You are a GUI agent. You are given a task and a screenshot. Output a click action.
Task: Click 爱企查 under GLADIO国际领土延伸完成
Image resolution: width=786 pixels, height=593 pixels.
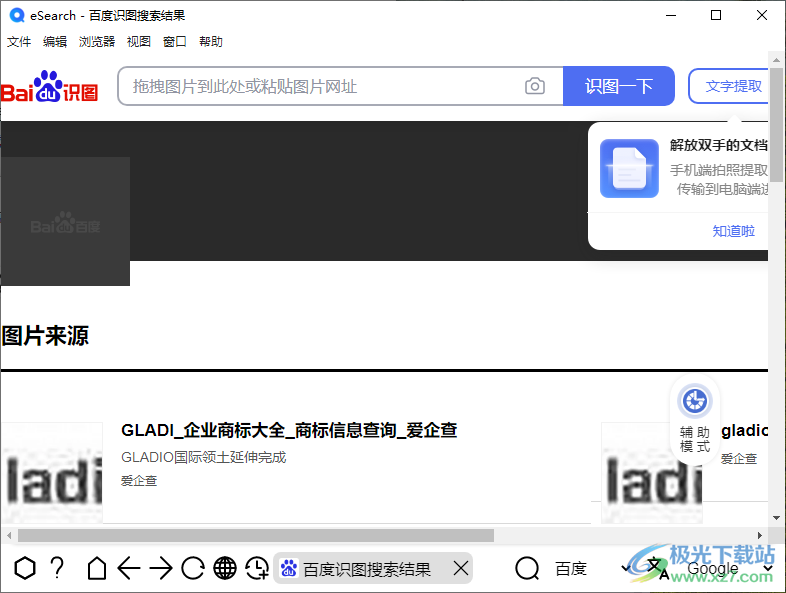click(x=139, y=481)
